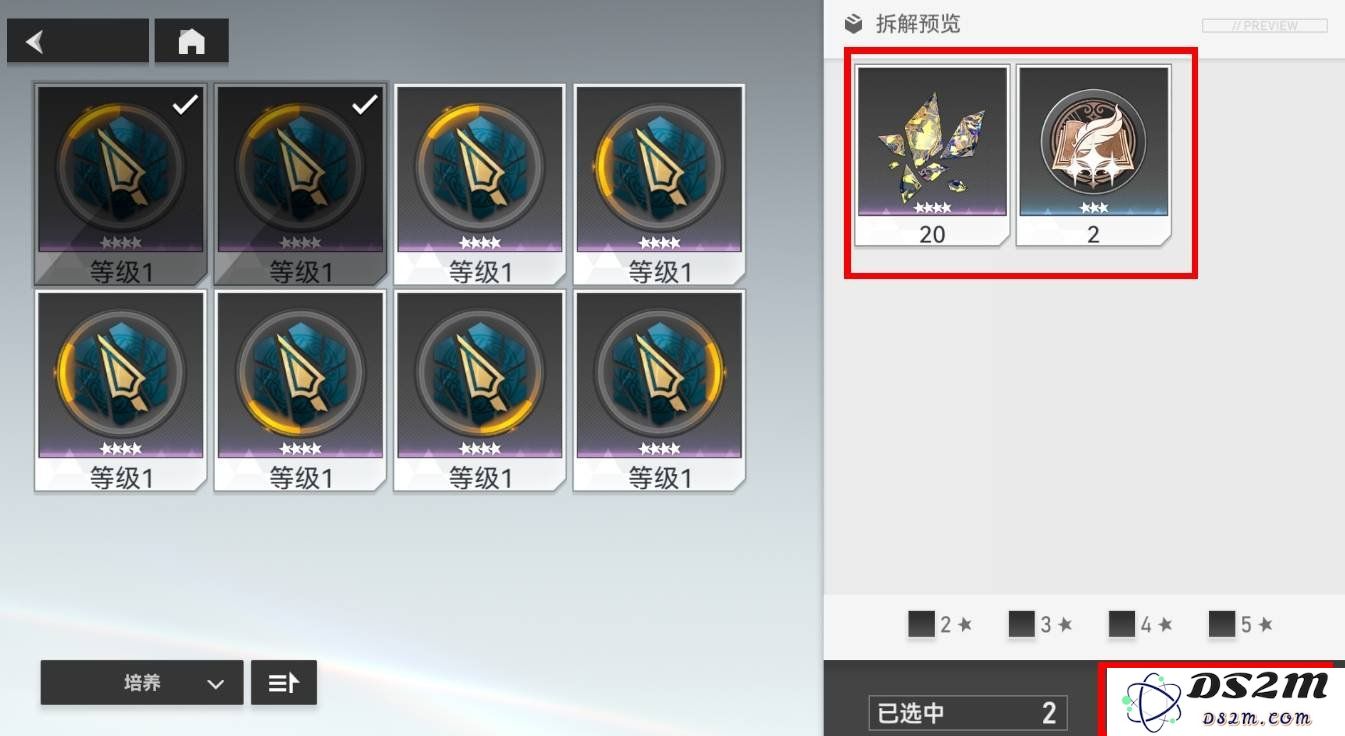Select the crystal shards reward showing 20

click(932, 156)
